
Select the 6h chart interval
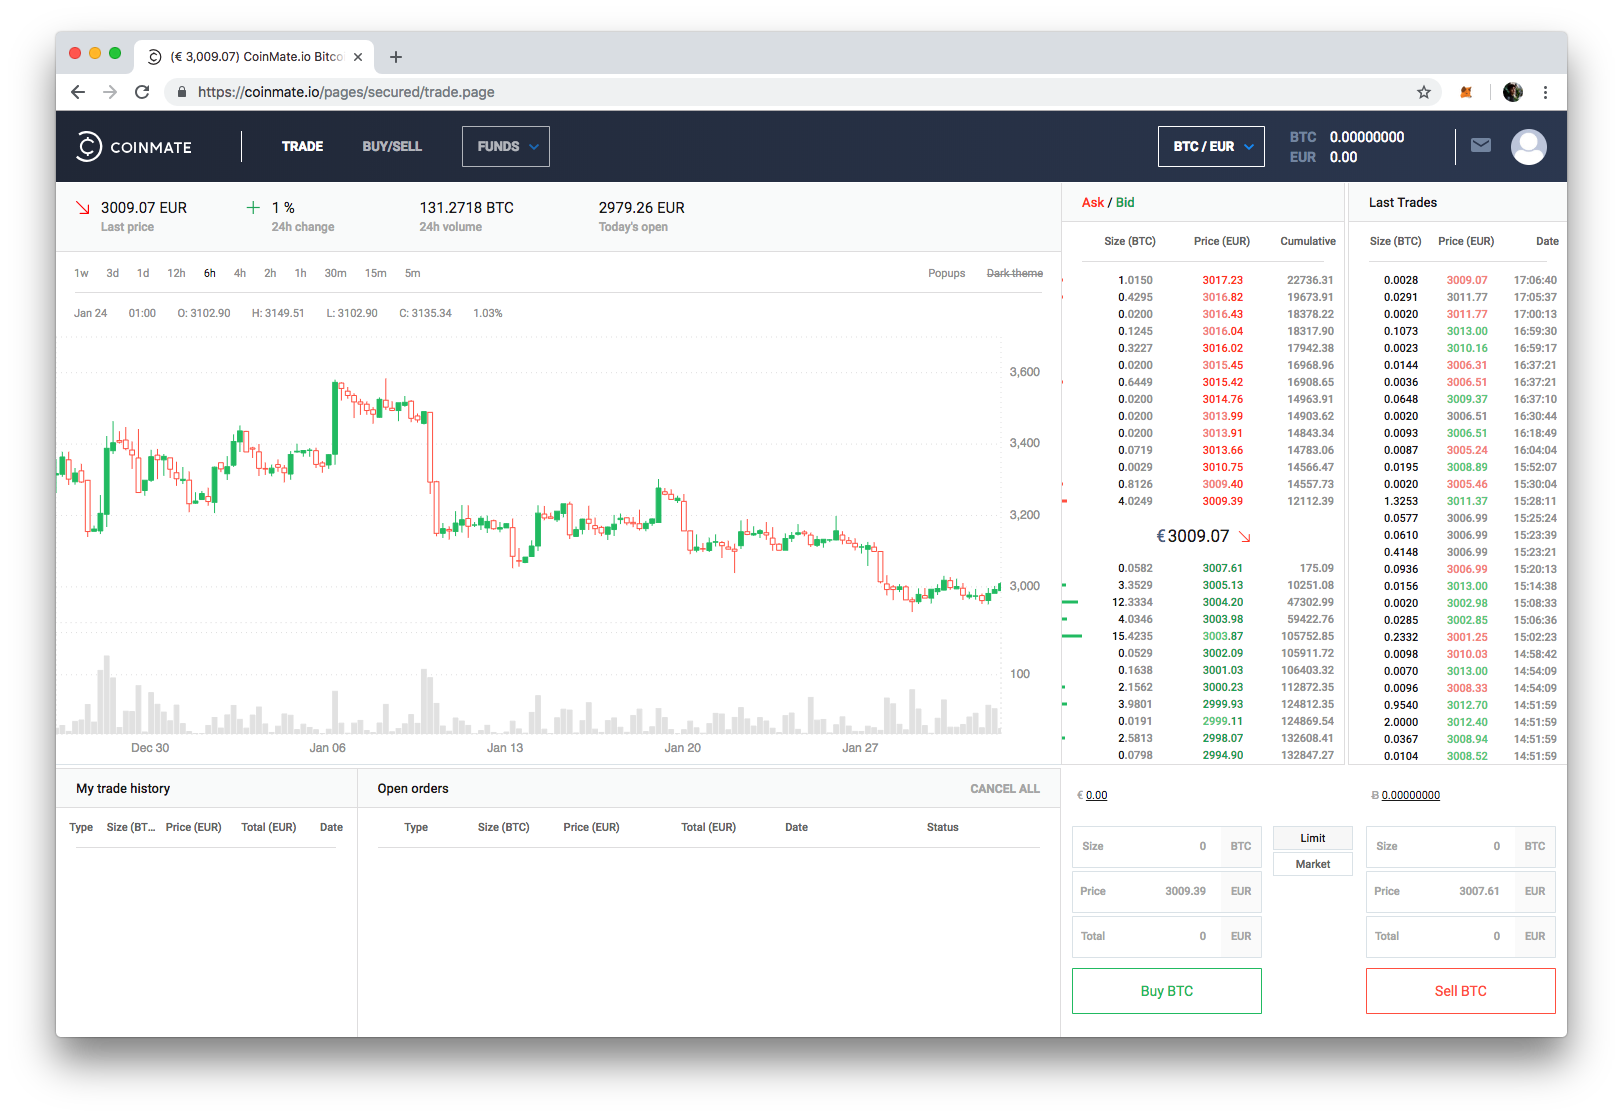click(210, 273)
